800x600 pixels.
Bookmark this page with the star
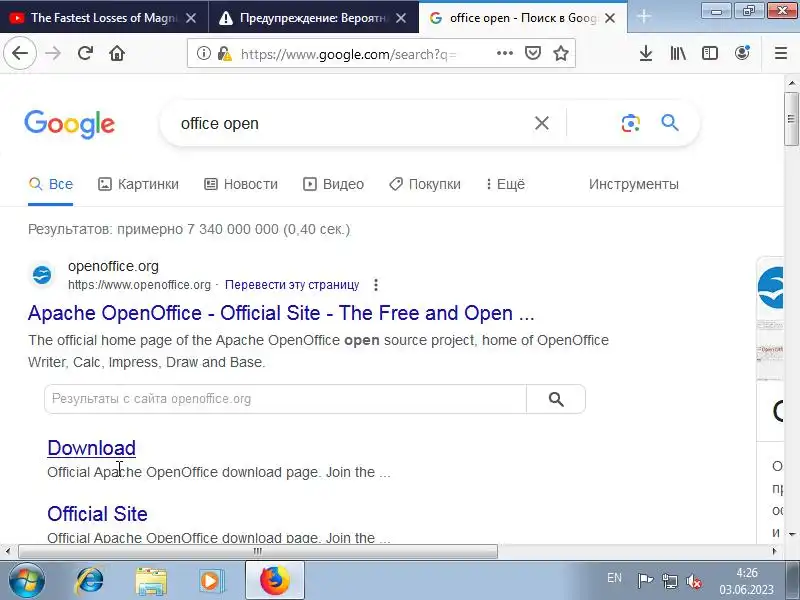point(561,53)
